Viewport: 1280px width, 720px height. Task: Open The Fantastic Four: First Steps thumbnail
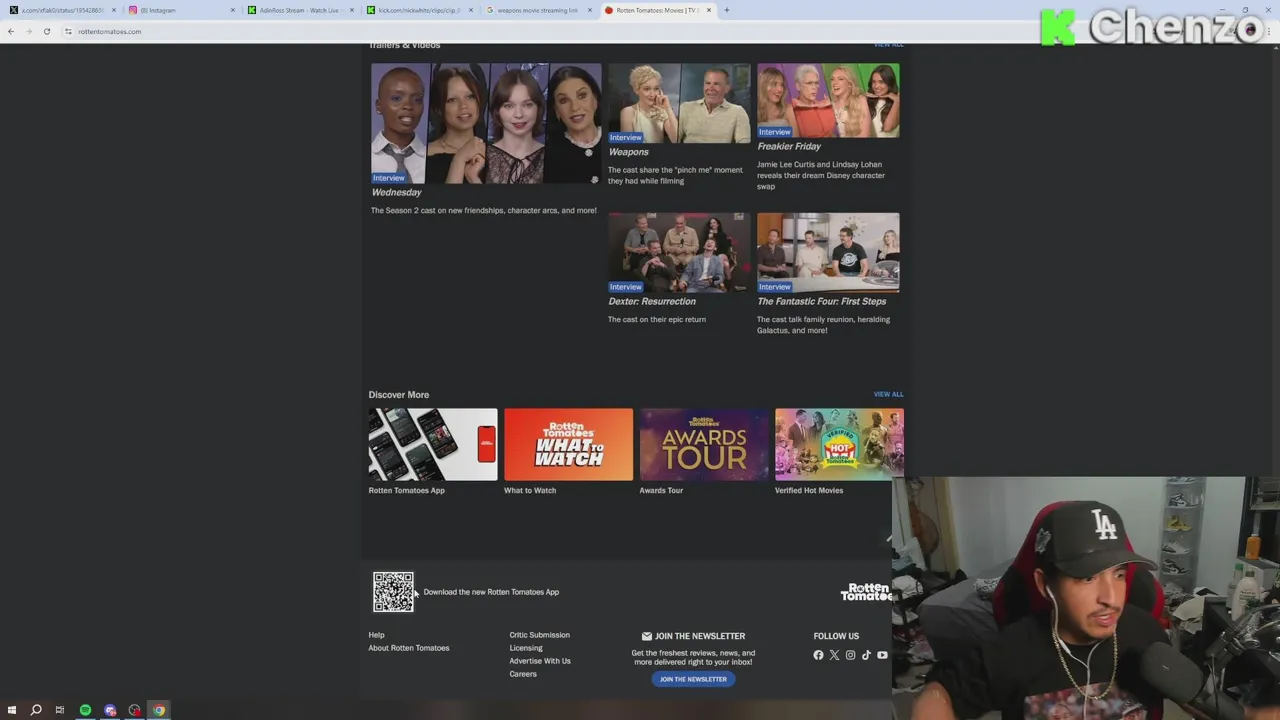(x=828, y=252)
